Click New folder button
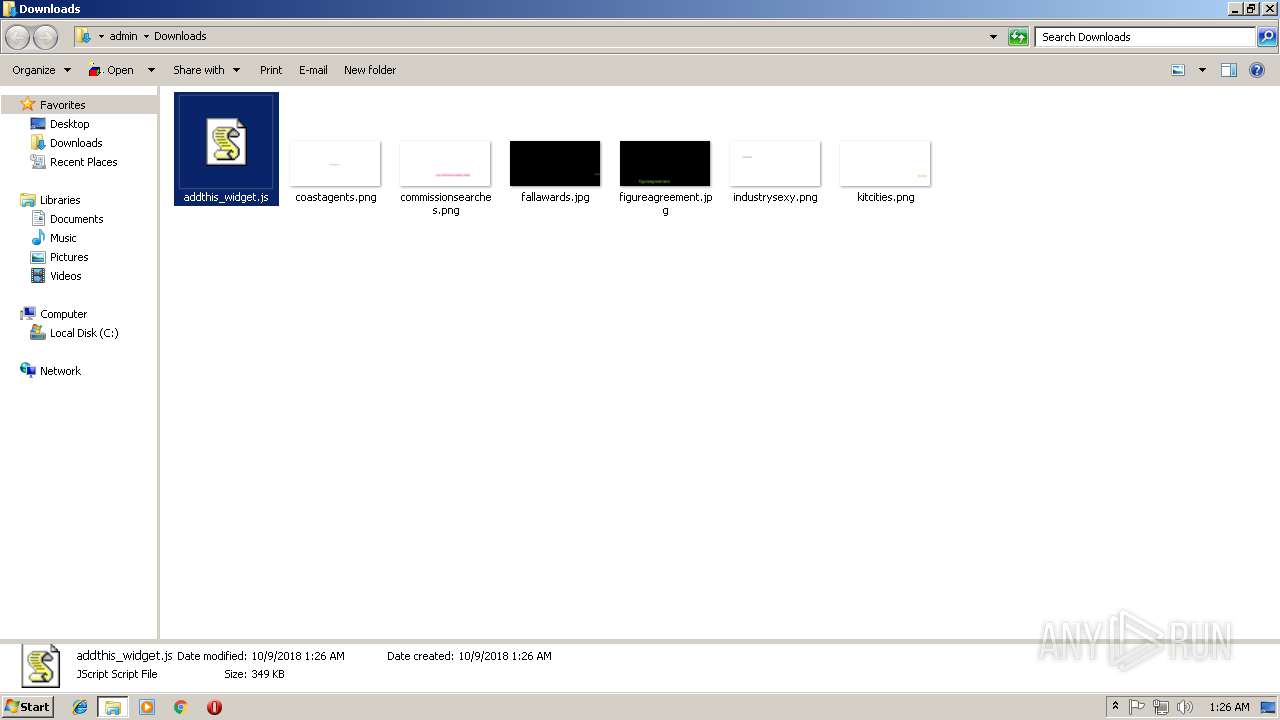The image size is (1280, 720). pos(370,70)
